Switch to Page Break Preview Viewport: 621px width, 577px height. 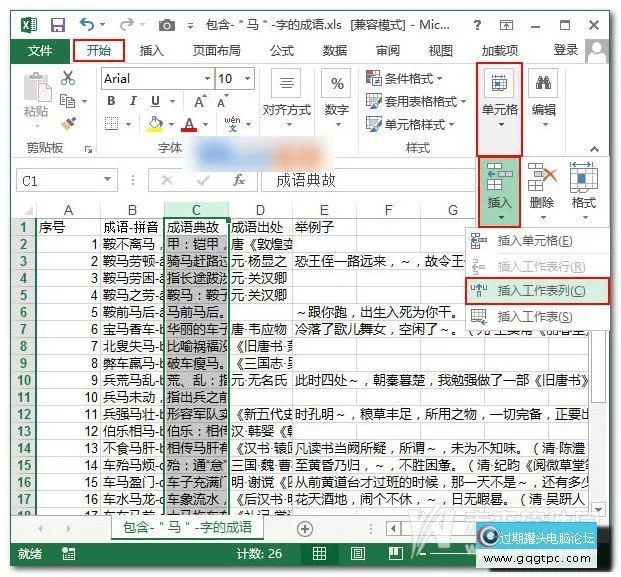396,553
